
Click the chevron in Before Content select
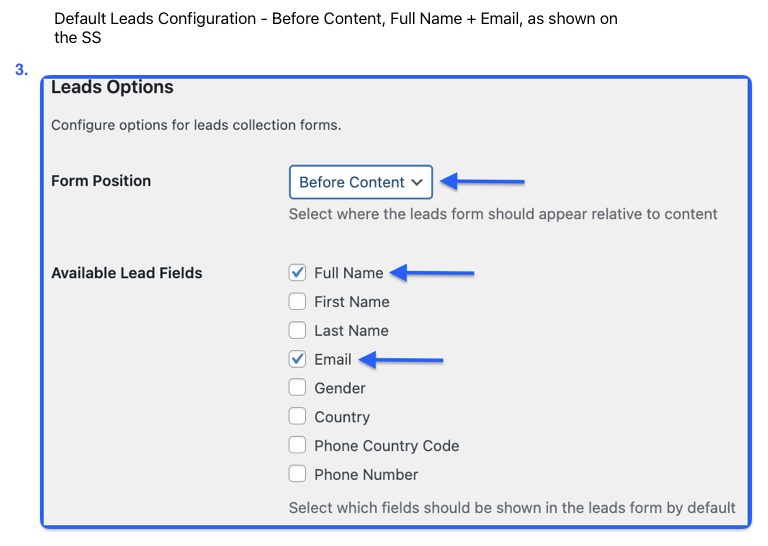click(x=417, y=183)
